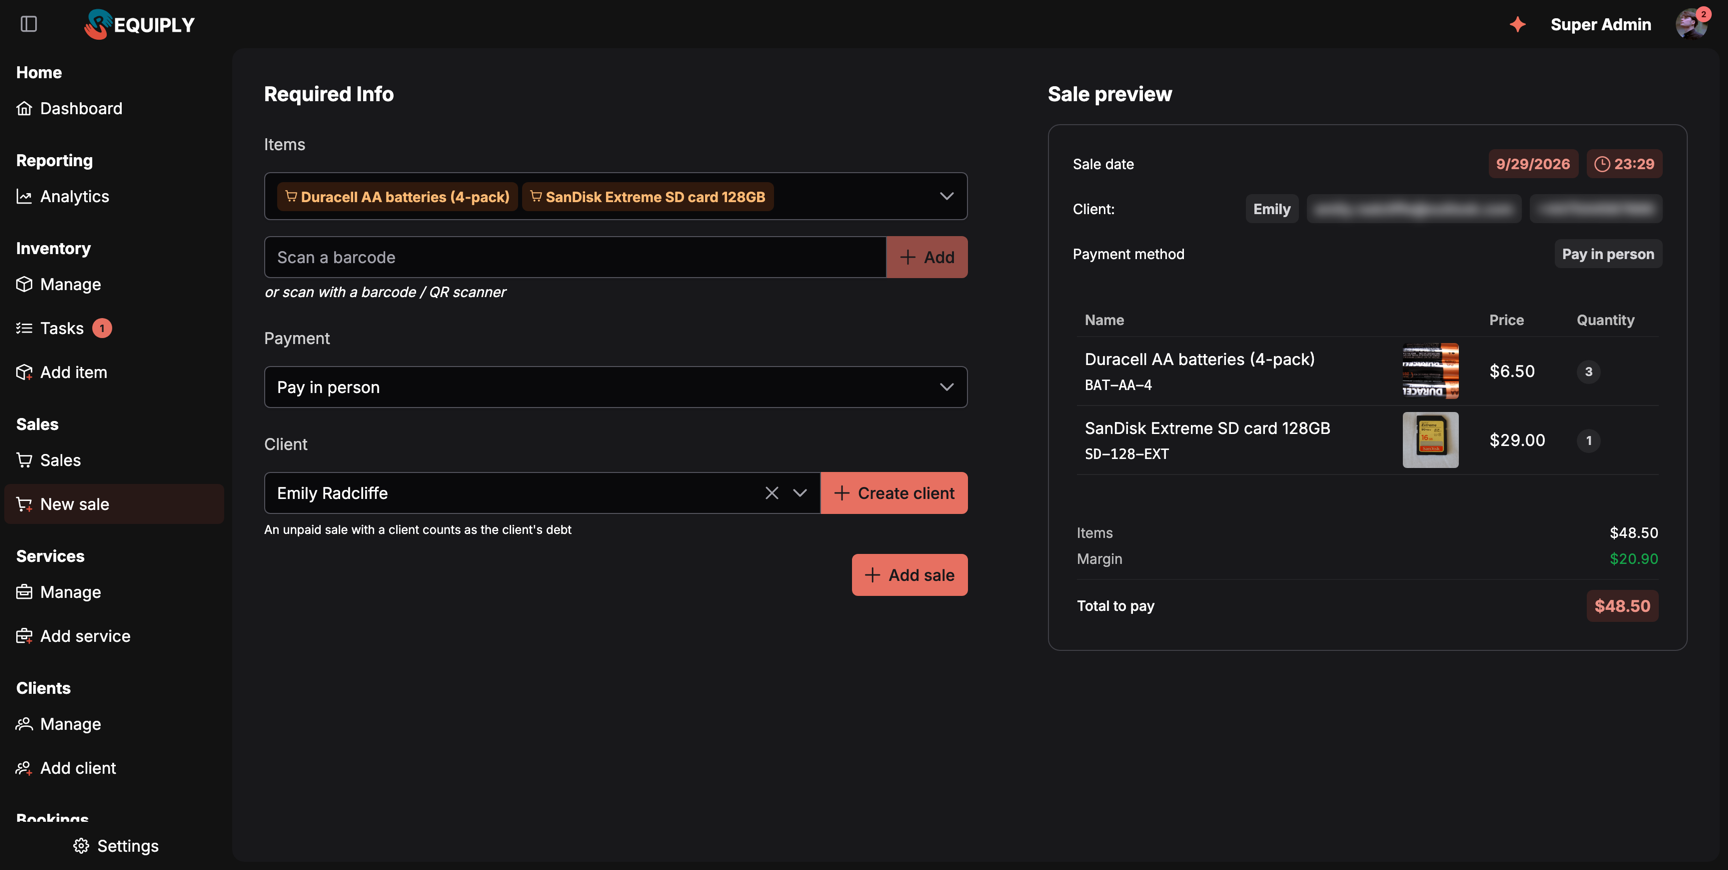The height and width of the screenshot is (870, 1728).
Task: Click the Emily client chip in preview
Action: tap(1271, 209)
